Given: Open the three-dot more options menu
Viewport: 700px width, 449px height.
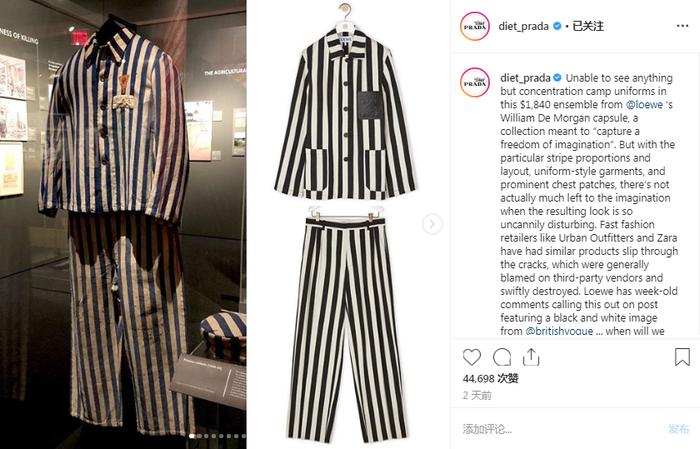Looking at the screenshot, I should click(x=682, y=26).
